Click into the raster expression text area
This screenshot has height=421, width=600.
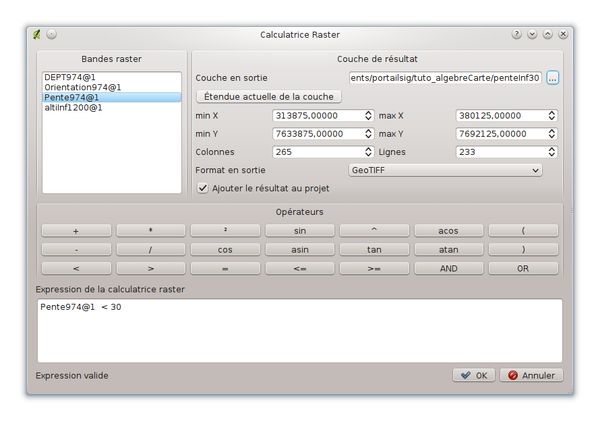(299, 330)
